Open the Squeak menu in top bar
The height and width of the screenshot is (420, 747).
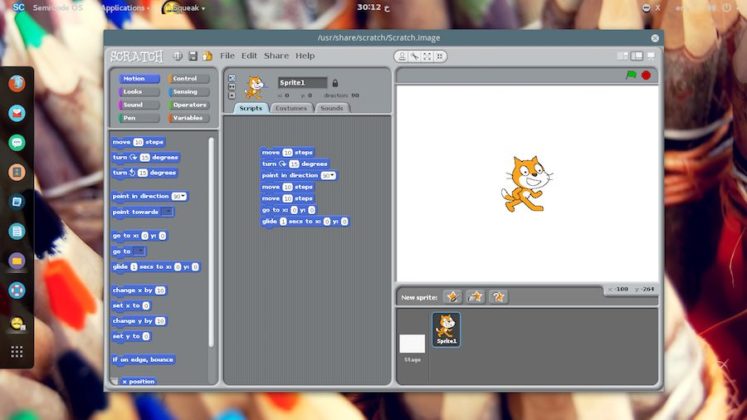[184, 8]
